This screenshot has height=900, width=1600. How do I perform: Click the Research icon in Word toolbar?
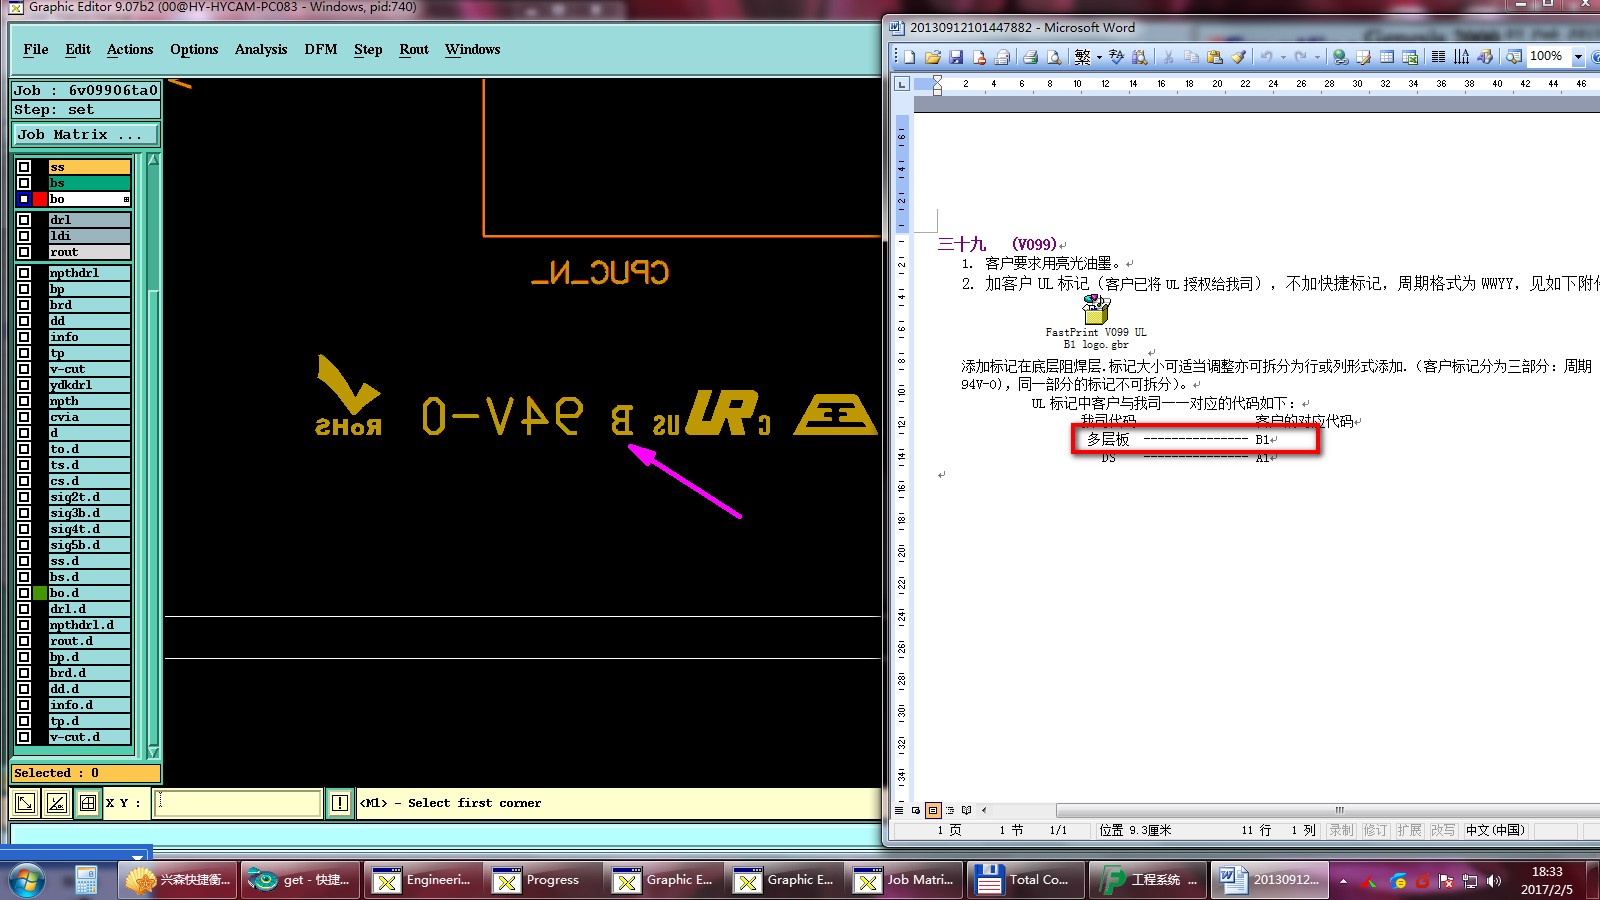[x=1140, y=57]
